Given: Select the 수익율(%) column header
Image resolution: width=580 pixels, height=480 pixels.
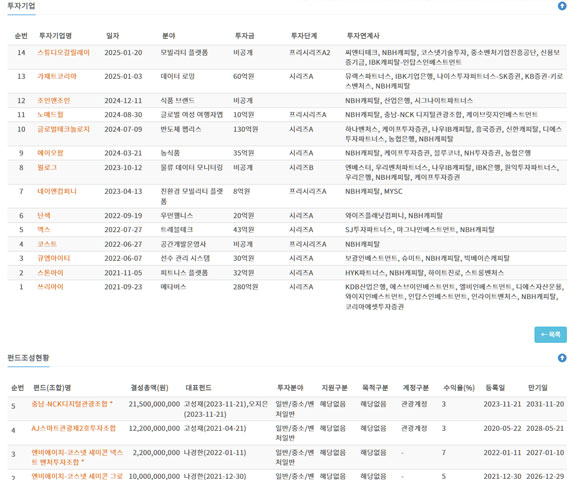Looking at the screenshot, I should (x=459, y=388).
